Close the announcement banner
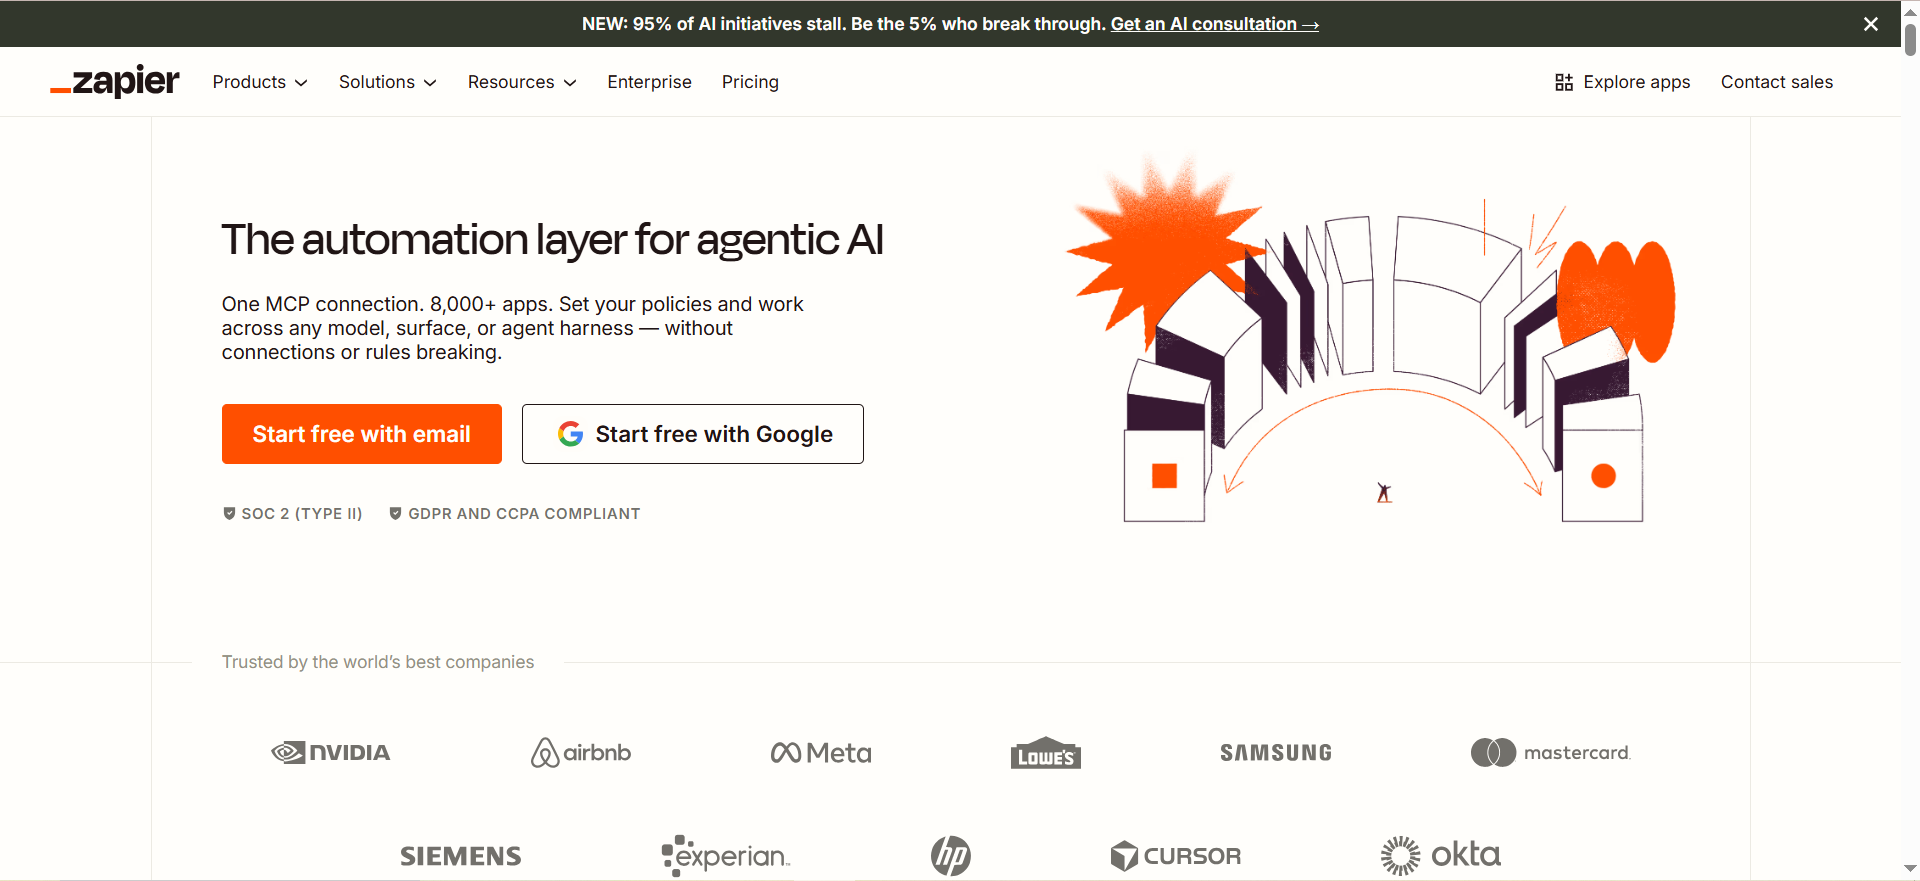 (x=1871, y=24)
